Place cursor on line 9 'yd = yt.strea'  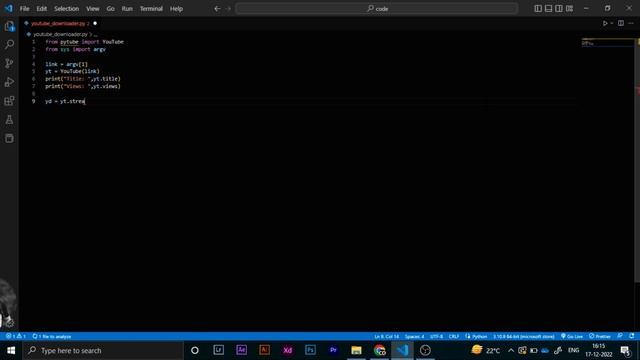coord(65,101)
